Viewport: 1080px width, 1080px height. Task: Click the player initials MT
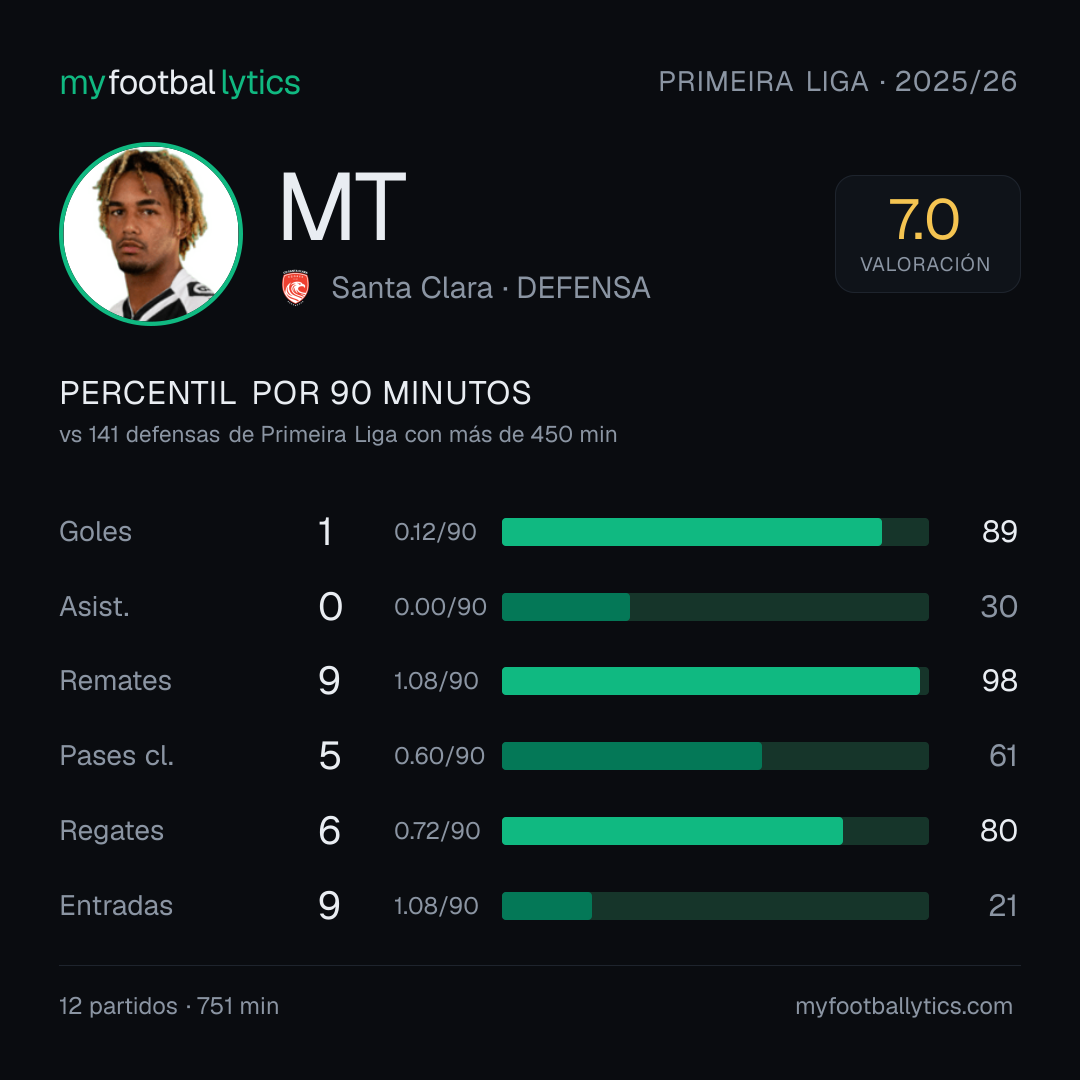(x=342, y=207)
